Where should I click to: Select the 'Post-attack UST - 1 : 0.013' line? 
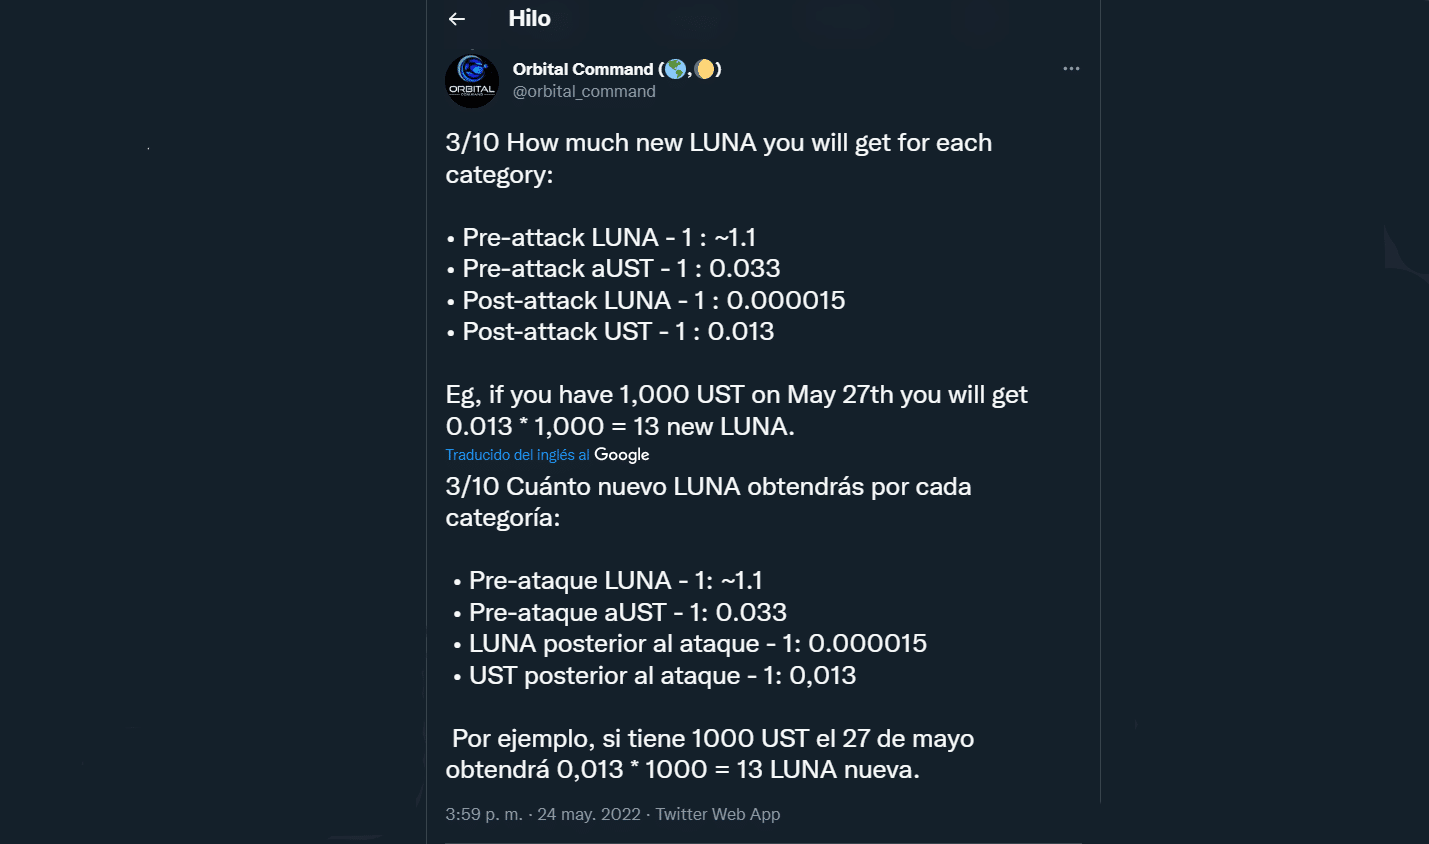610,332
